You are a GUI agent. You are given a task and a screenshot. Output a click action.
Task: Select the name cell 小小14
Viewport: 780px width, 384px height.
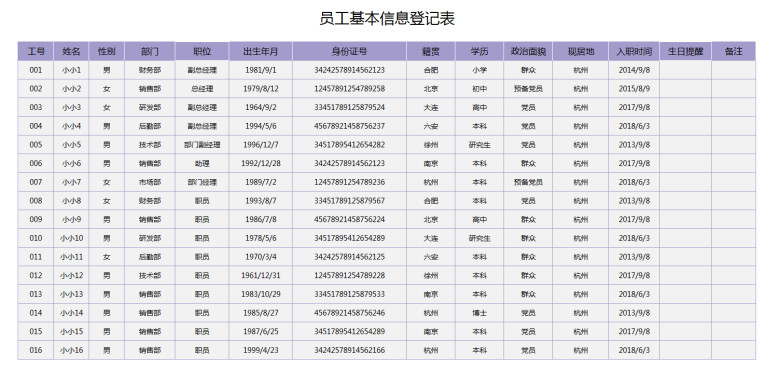(x=71, y=313)
